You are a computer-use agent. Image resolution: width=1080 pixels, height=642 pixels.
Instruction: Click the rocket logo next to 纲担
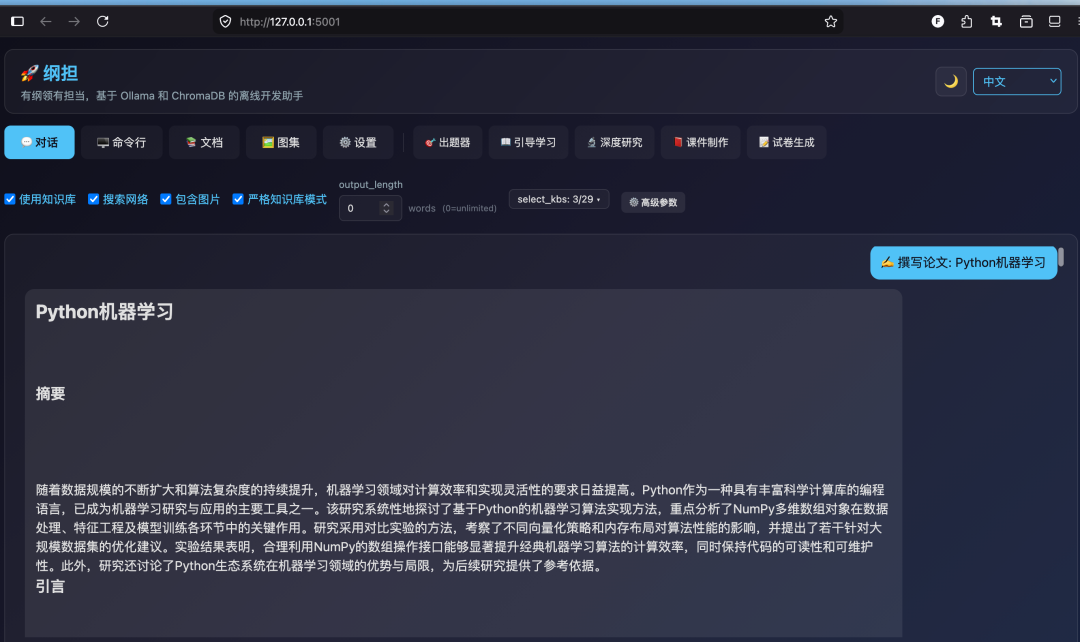(30, 73)
